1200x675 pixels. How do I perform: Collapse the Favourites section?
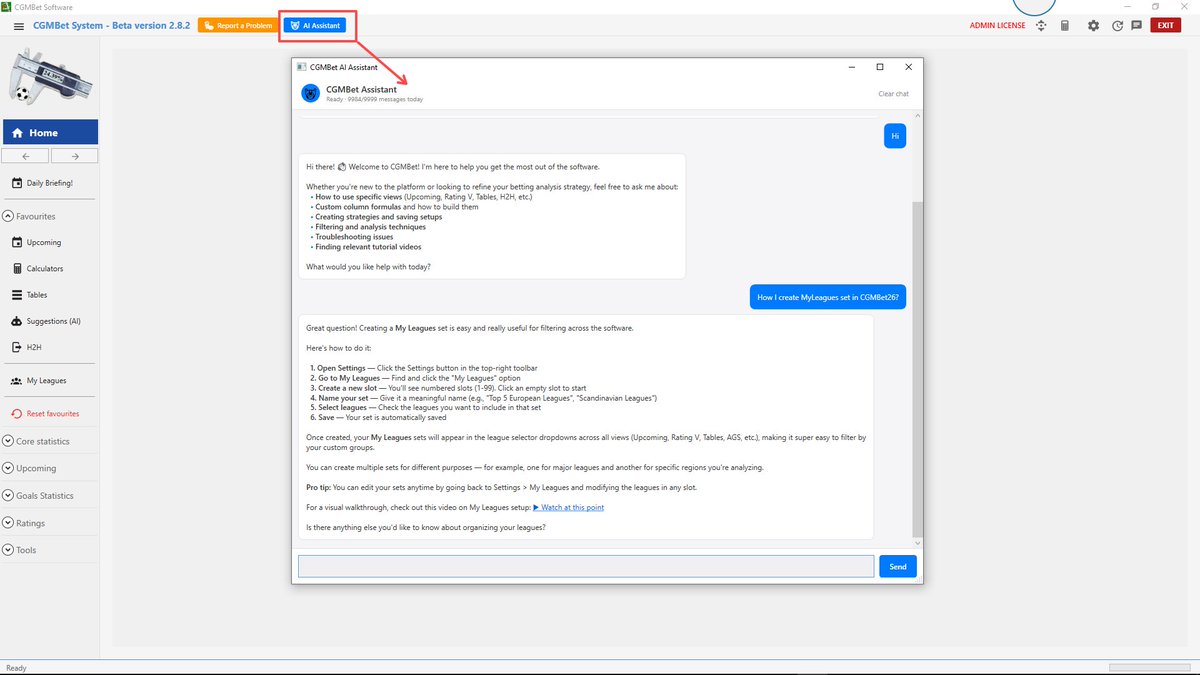[x=8, y=216]
